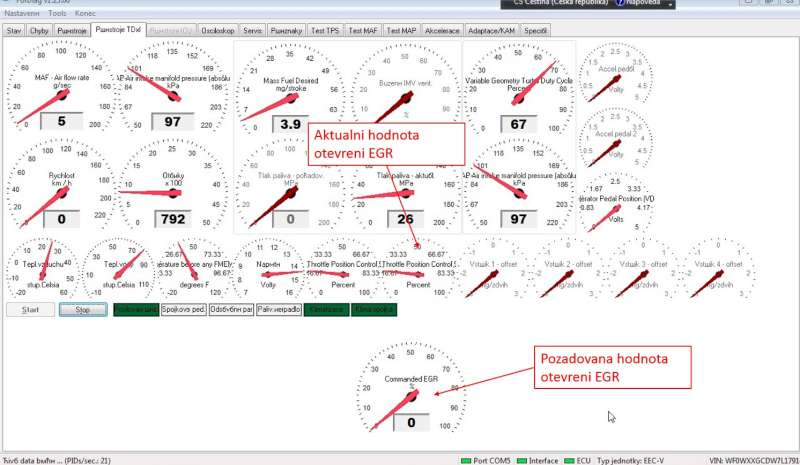Screen dimensions: 800x465
Task: Click the Variable Geometry Turbo Duty Cycle gauge
Action: coord(518,88)
